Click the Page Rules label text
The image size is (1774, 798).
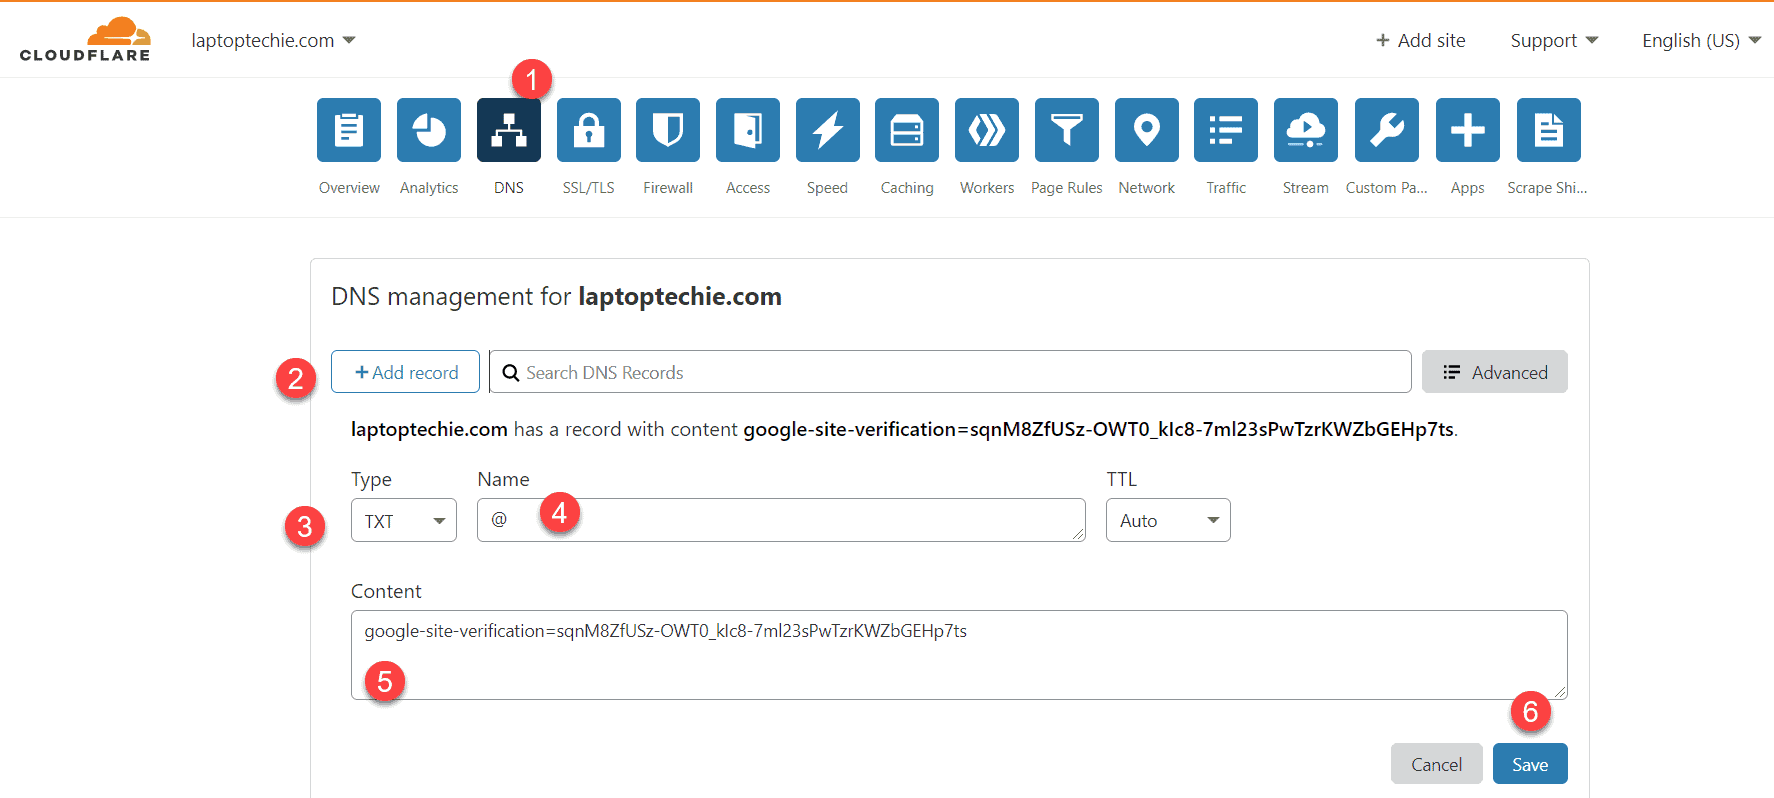(1067, 188)
